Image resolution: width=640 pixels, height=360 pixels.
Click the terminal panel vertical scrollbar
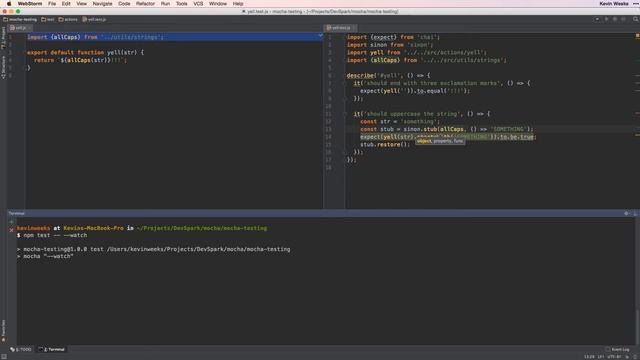[x=637, y=327]
